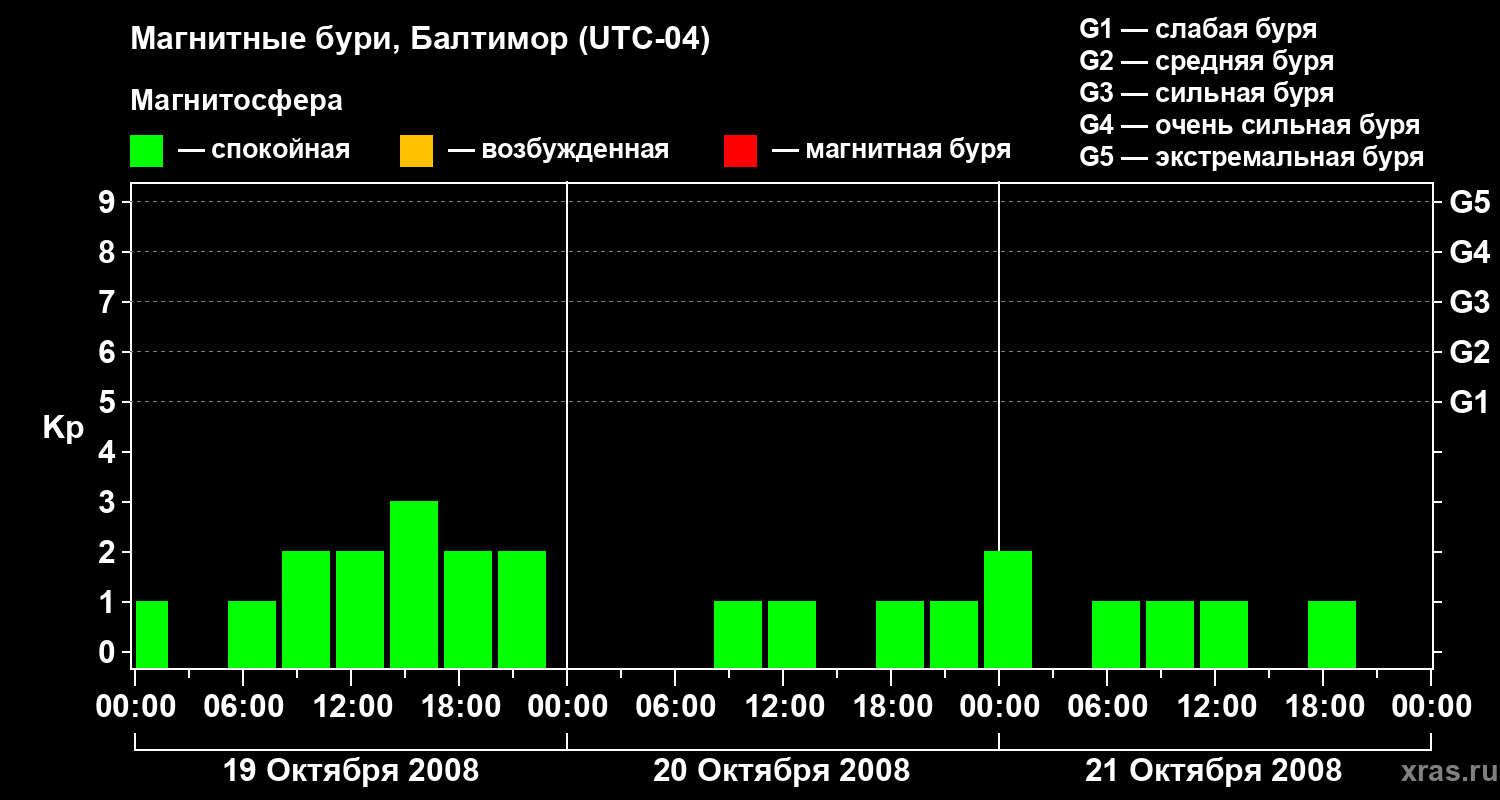Click the '20 Октября 2008' date label
The image size is (1500, 800).
tap(782, 771)
